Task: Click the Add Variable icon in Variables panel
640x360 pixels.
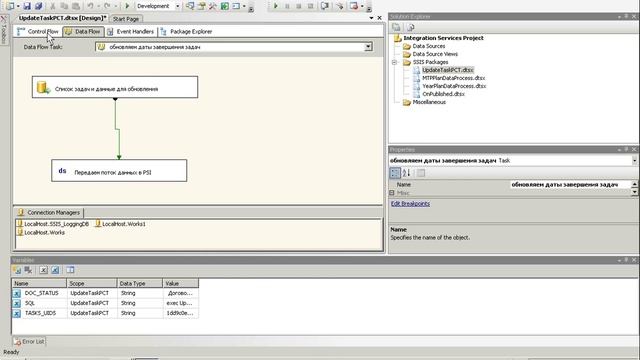Action: click(x=17, y=270)
